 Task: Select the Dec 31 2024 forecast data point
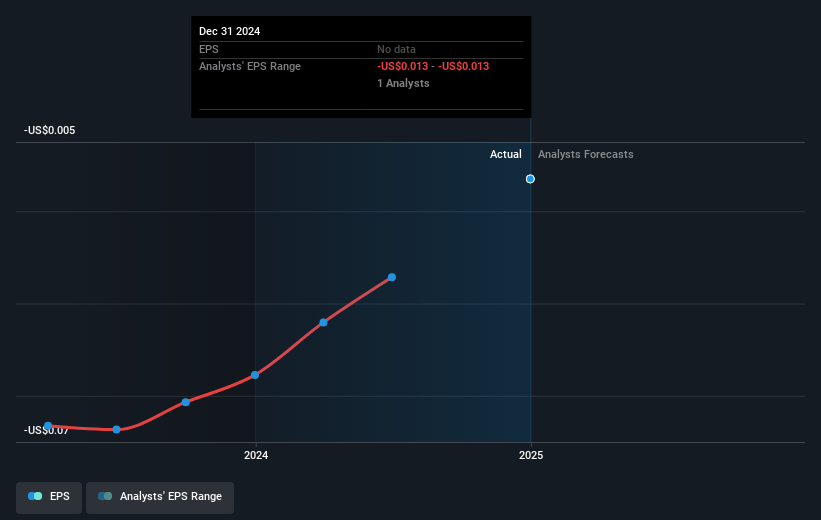(530, 179)
